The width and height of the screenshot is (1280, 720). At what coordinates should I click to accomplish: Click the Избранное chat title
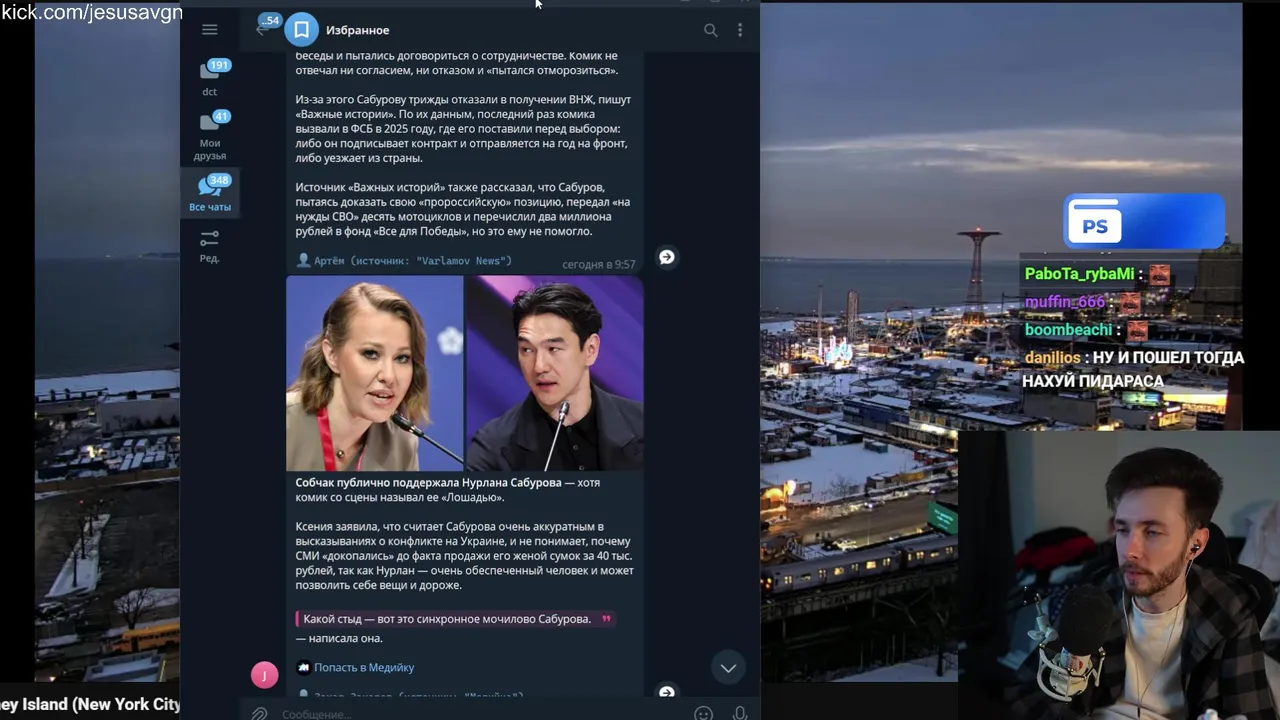point(357,30)
